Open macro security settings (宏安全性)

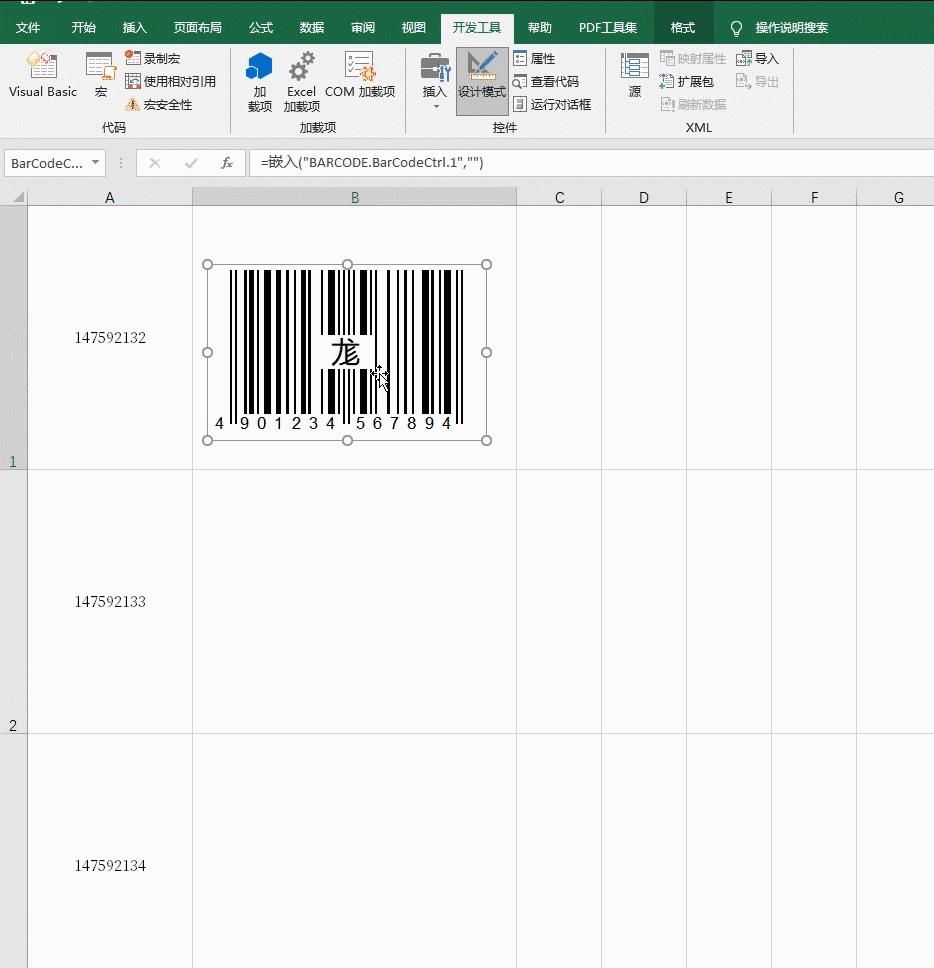click(159, 104)
